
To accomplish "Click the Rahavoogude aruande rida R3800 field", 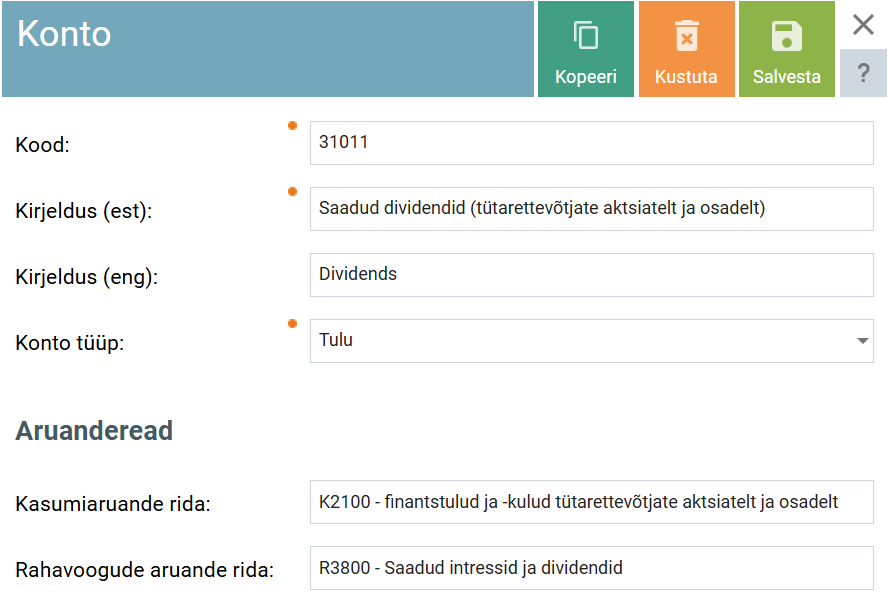I will click(x=591, y=568).
